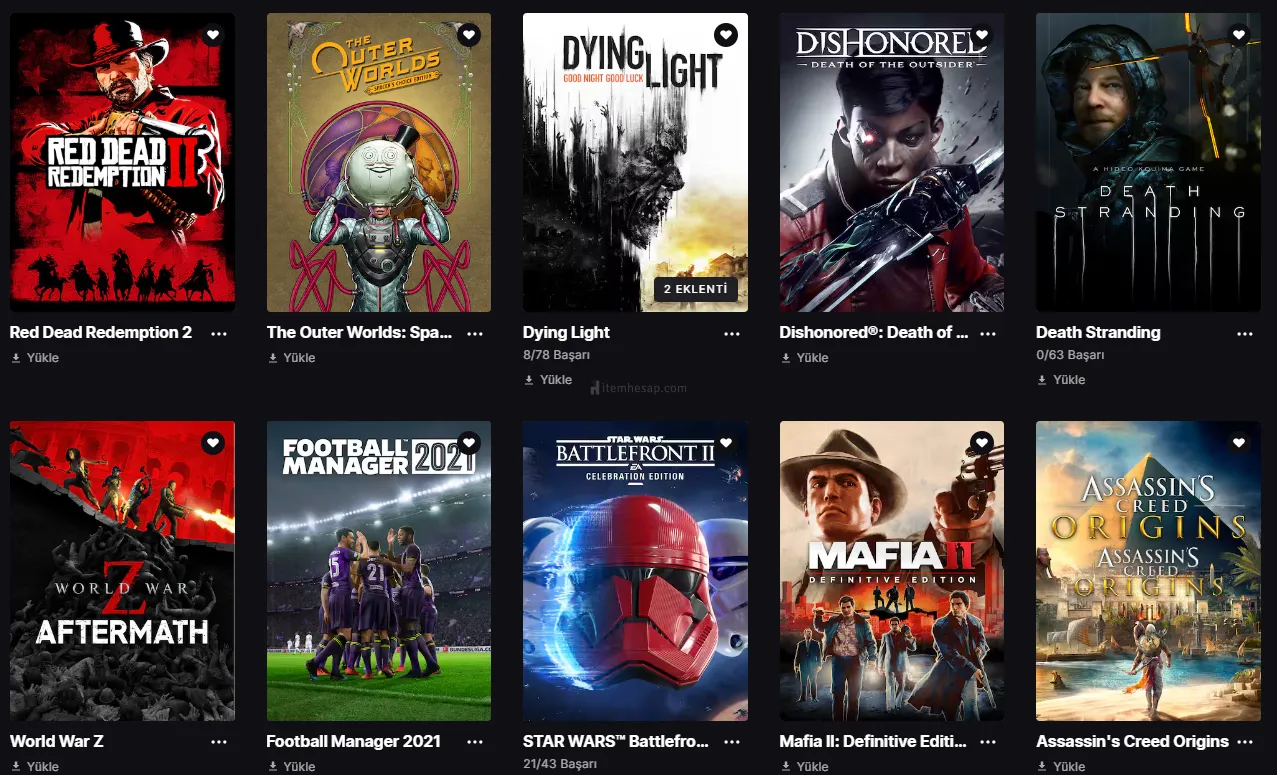Toggle favorite heart on Red Dead Redemption 2

point(212,35)
